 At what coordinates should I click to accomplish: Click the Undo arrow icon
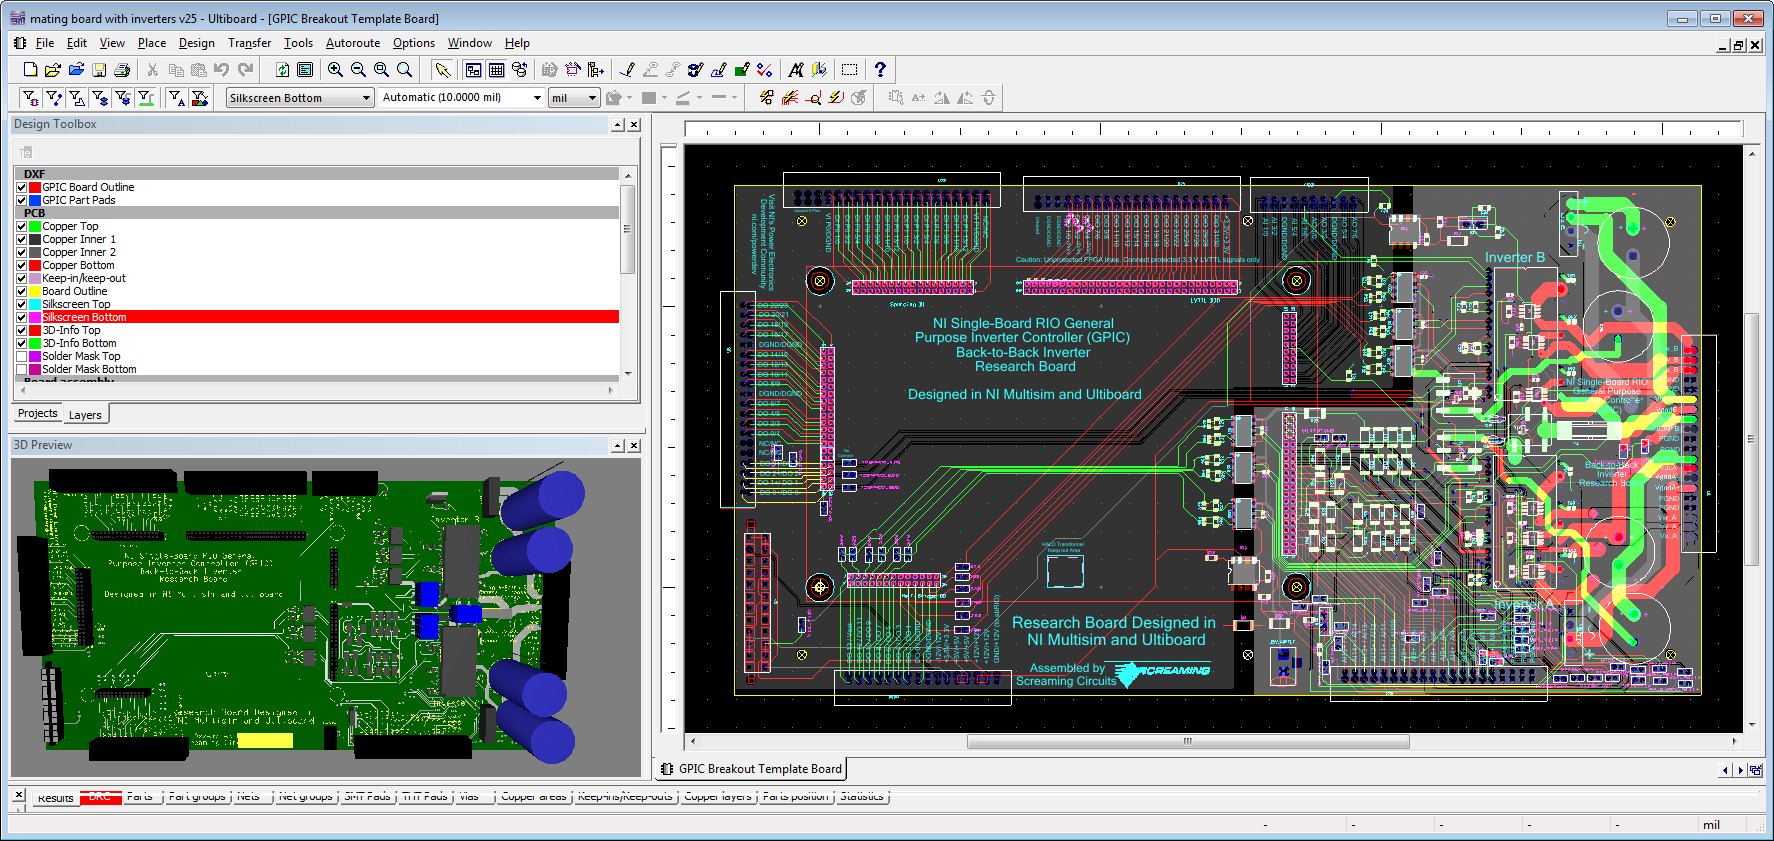coord(222,70)
